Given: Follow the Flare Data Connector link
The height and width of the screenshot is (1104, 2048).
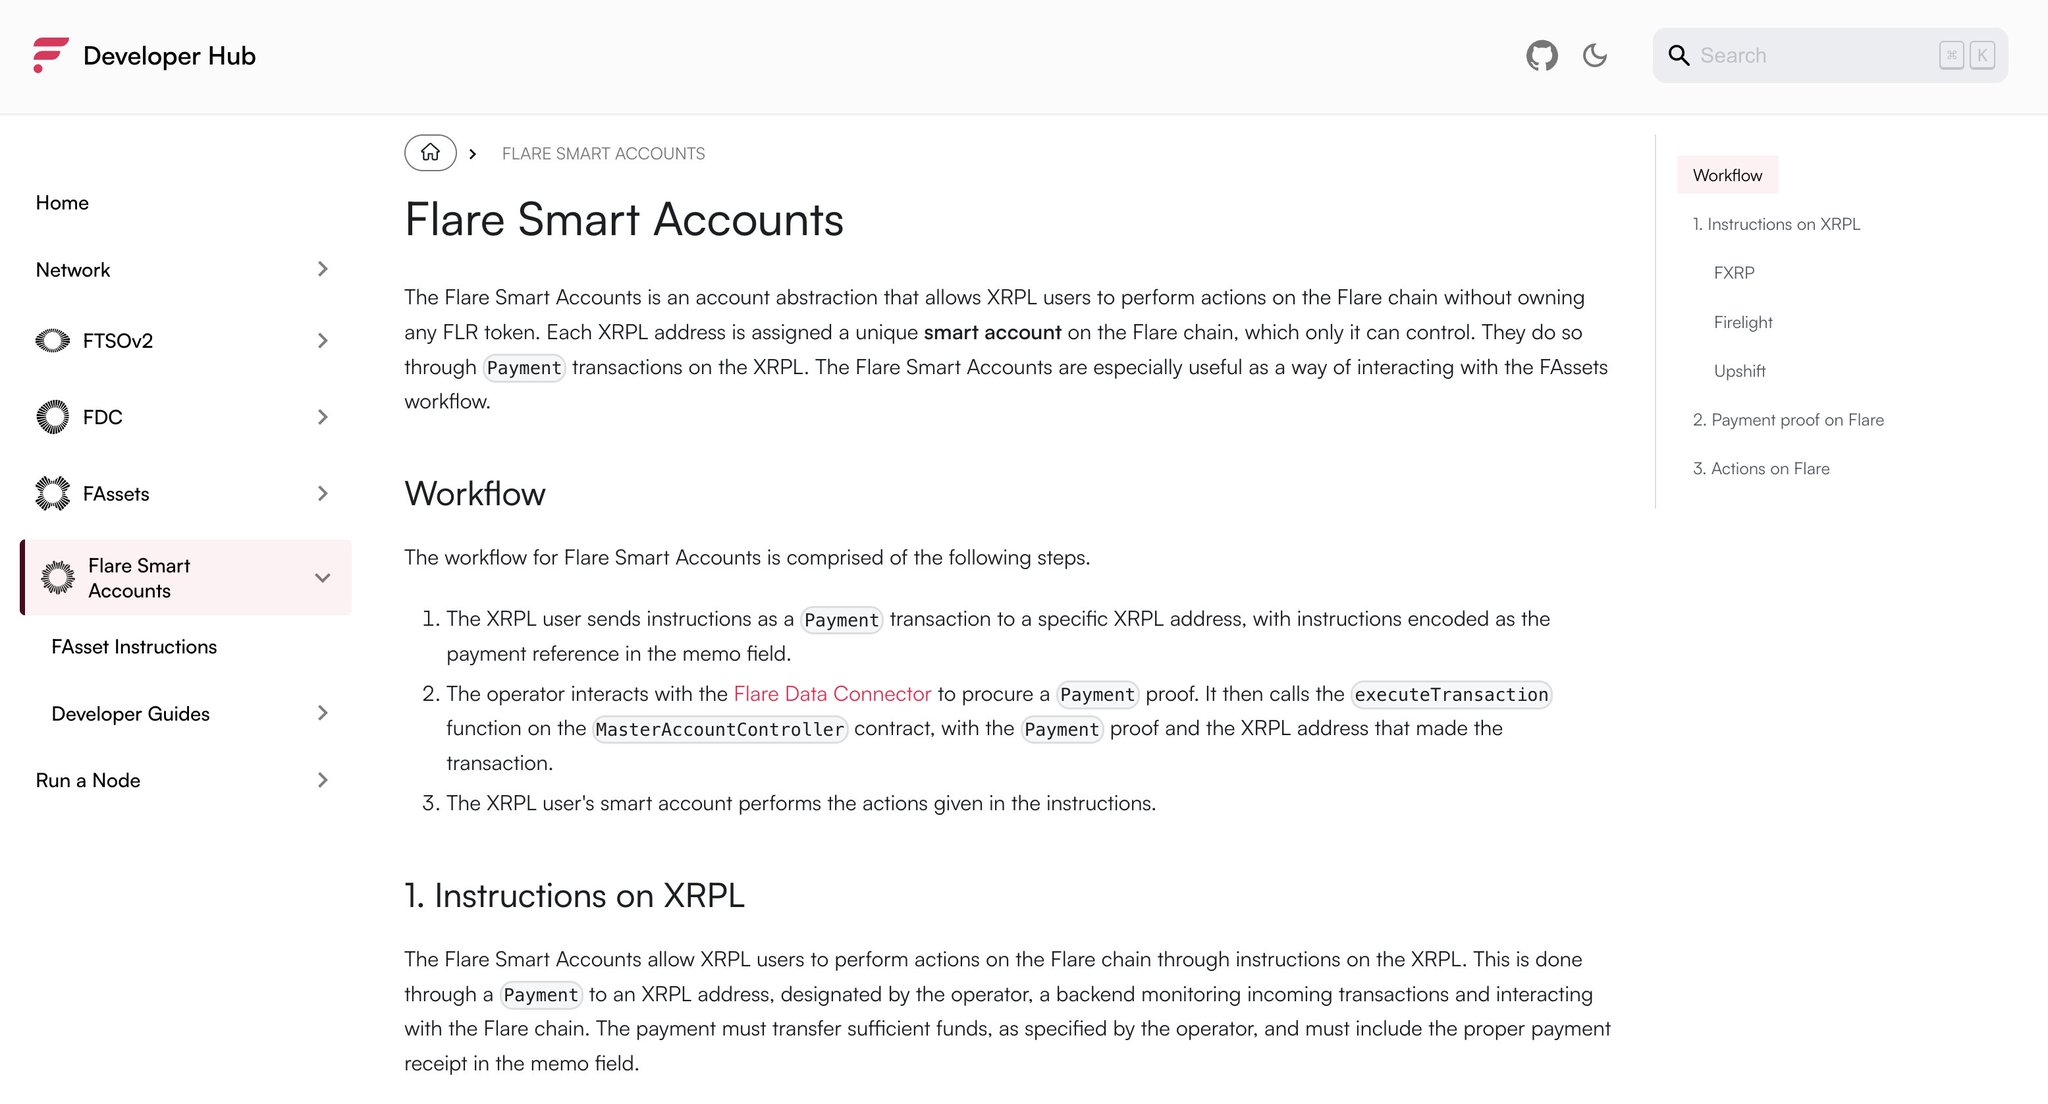Looking at the screenshot, I should pyautogui.click(x=832, y=694).
